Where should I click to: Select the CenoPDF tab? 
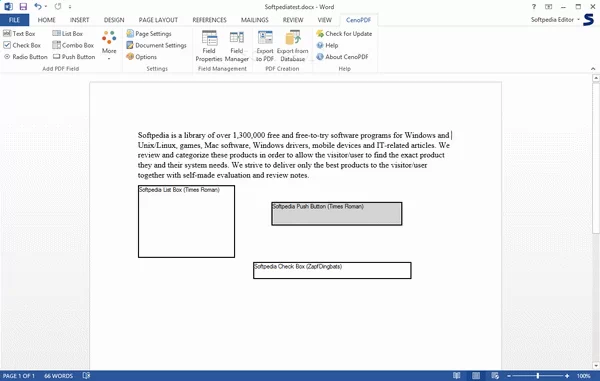(358, 20)
